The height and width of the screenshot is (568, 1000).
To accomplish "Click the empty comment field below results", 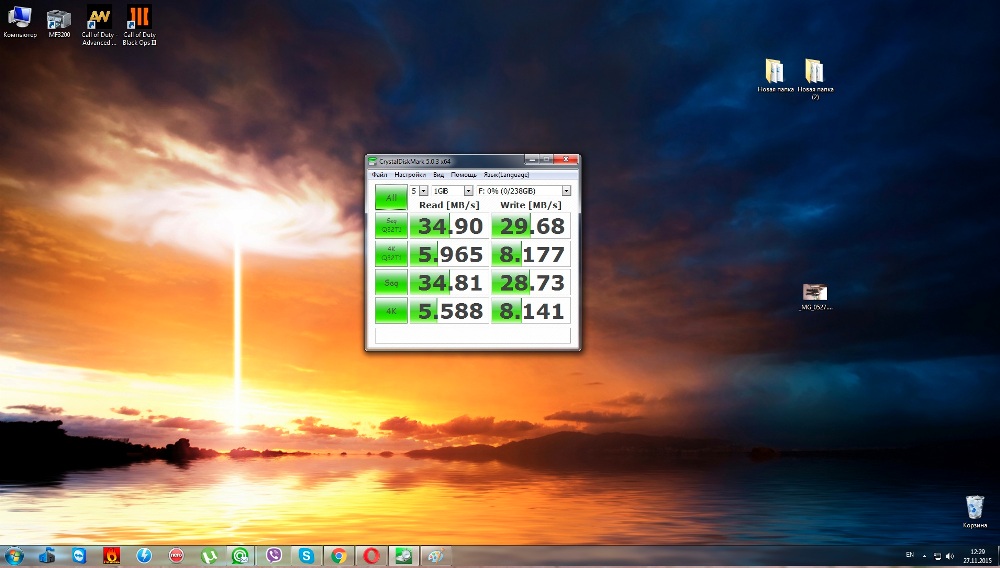I will [473, 335].
